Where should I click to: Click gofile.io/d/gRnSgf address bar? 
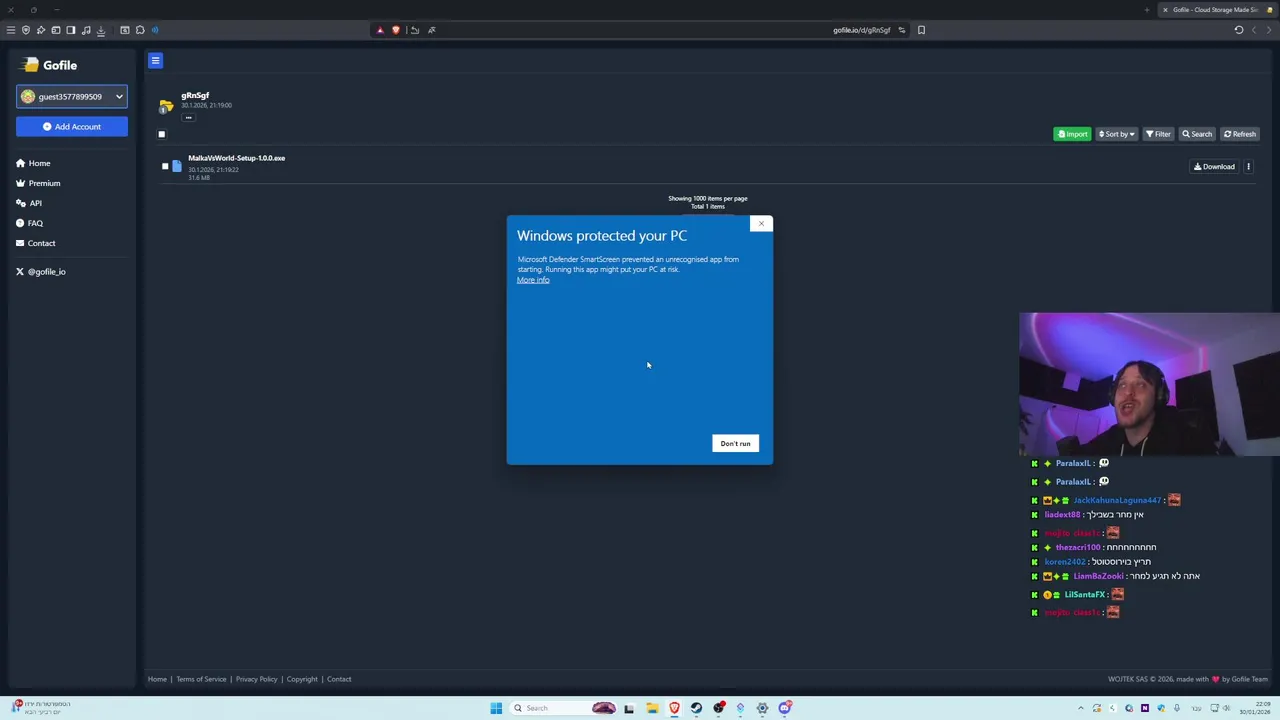click(861, 30)
